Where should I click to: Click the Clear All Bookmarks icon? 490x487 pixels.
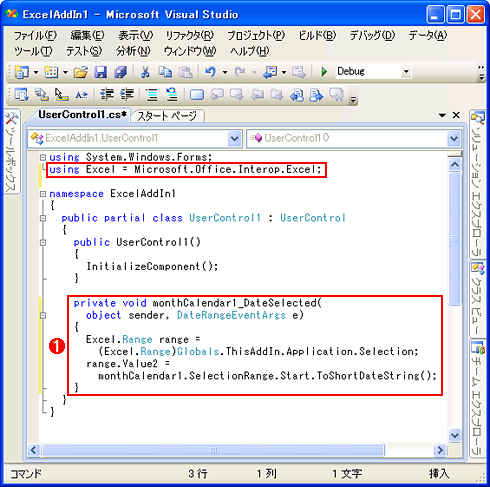(337, 95)
